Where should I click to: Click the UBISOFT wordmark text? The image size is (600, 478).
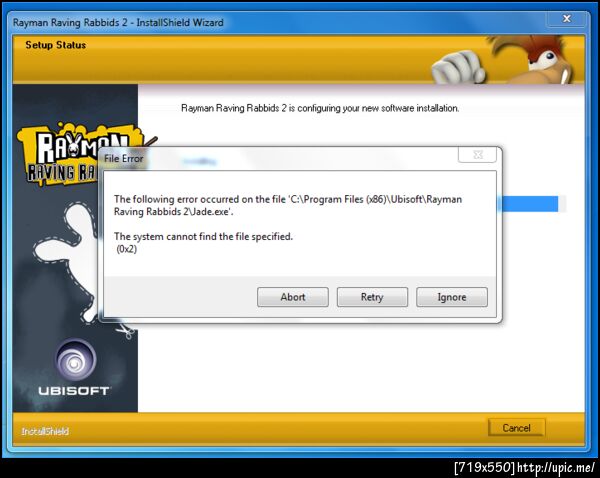click(73, 391)
